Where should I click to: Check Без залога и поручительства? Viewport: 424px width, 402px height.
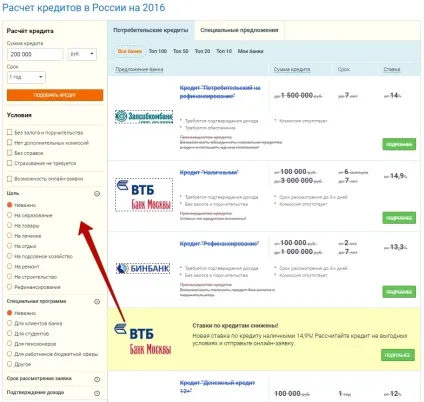10,132
